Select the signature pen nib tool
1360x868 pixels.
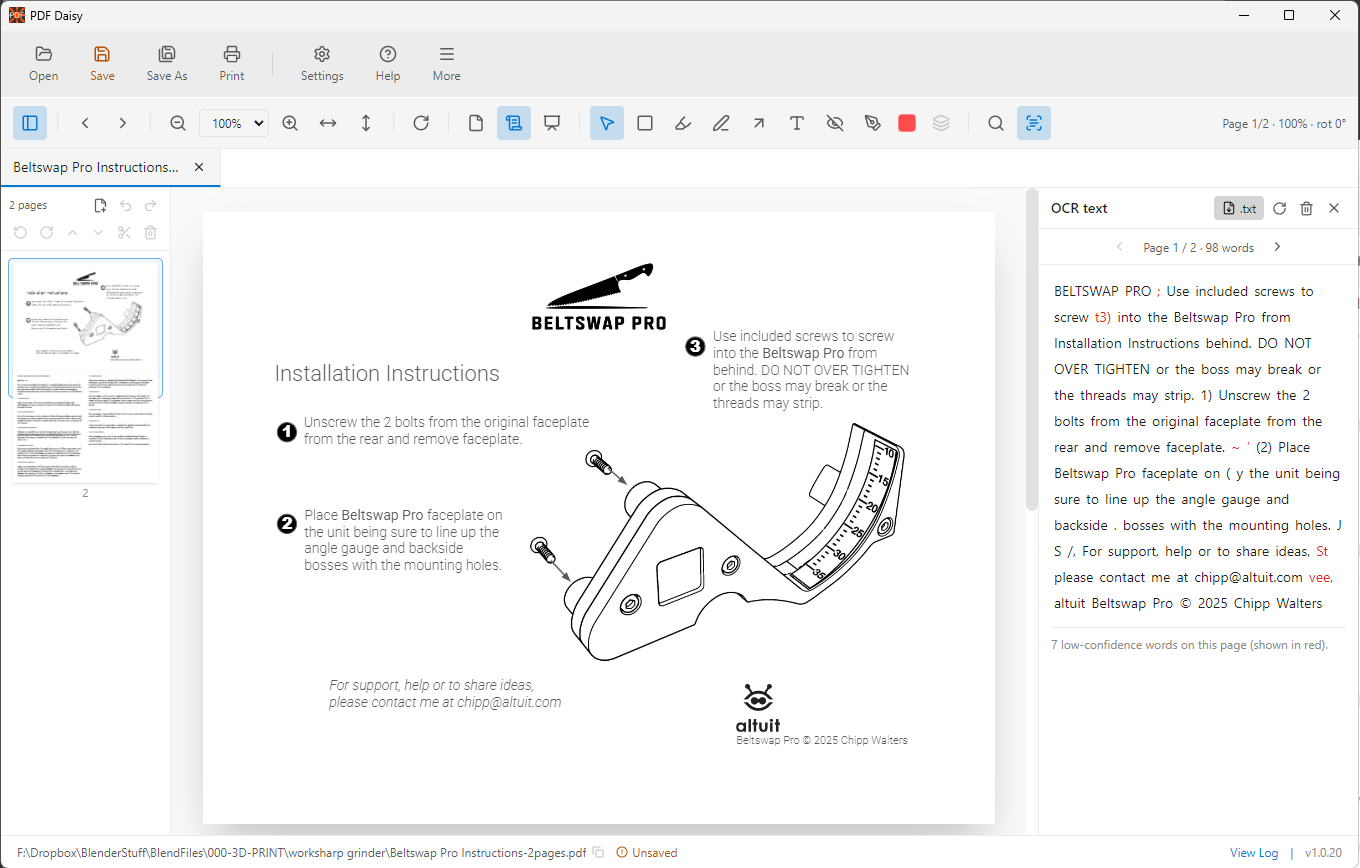(x=873, y=123)
